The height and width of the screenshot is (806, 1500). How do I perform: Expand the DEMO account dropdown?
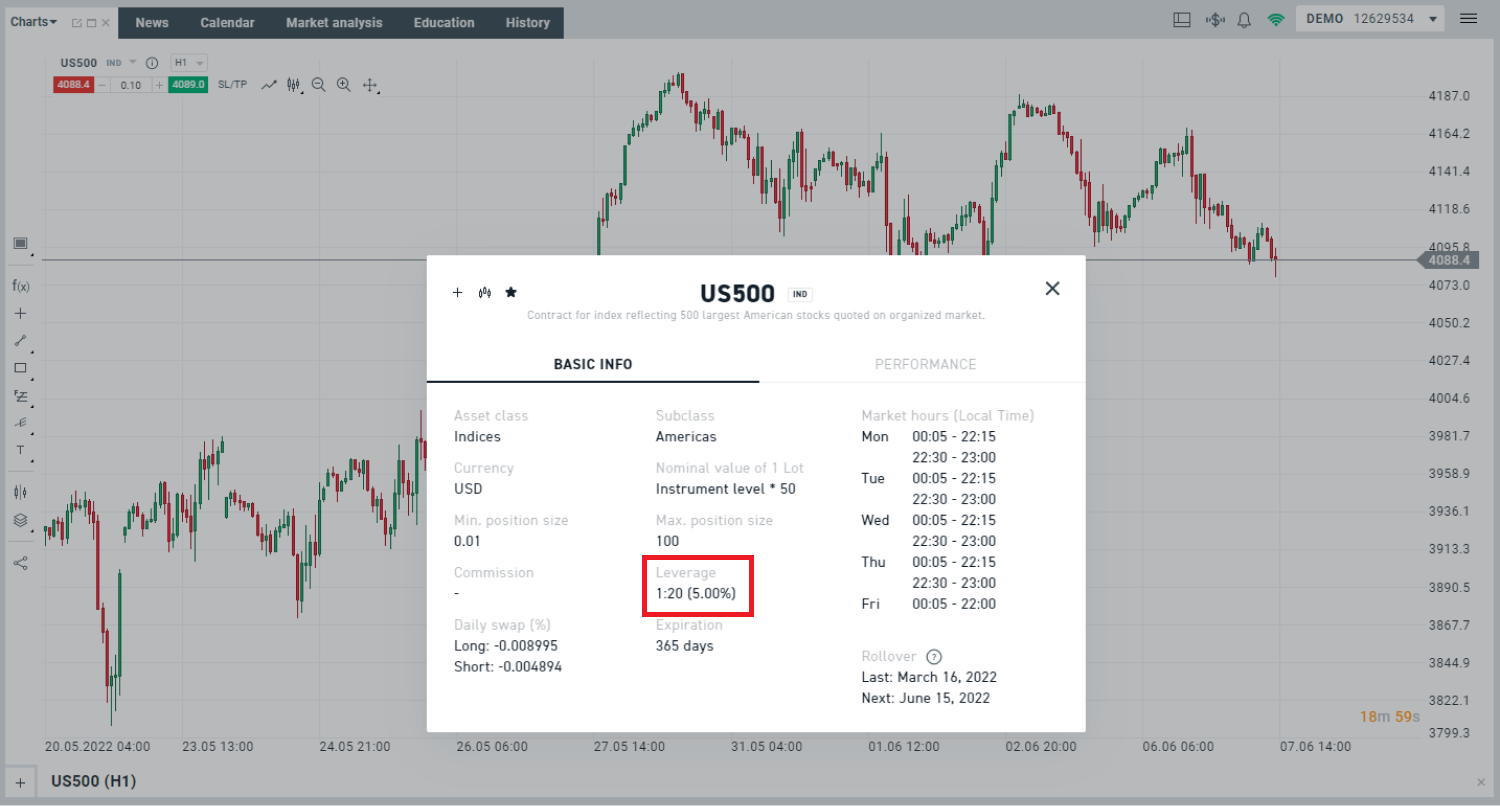pyautogui.click(x=1433, y=20)
